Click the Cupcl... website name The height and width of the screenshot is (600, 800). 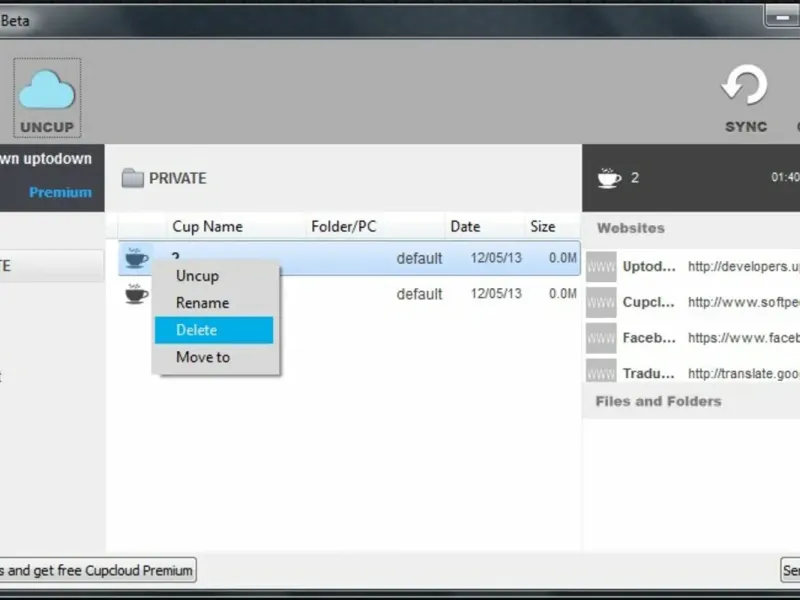click(649, 302)
